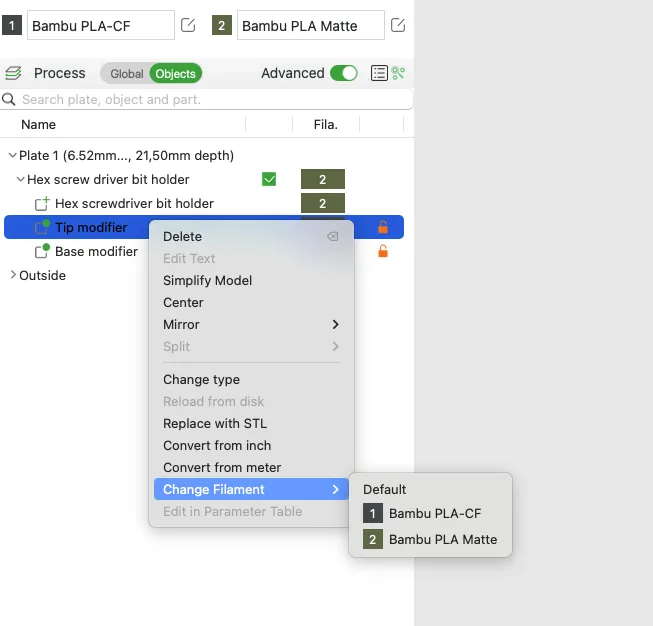Choose Delete from the context menu
Viewport: 653px width, 626px height.
tap(251, 237)
